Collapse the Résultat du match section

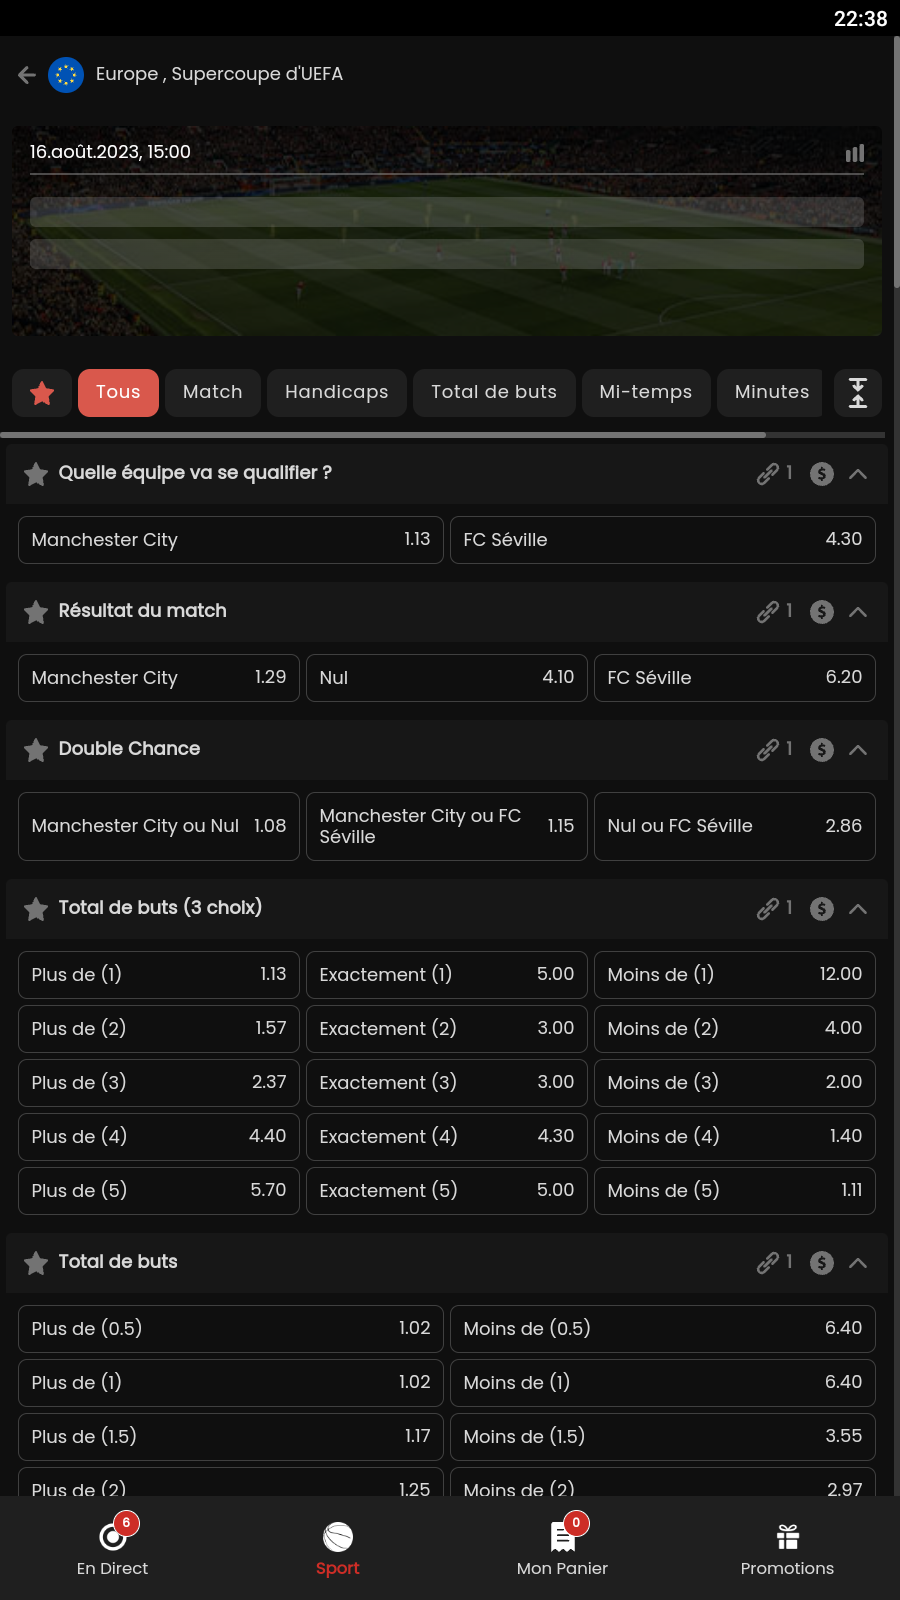[x=858, y=612]
